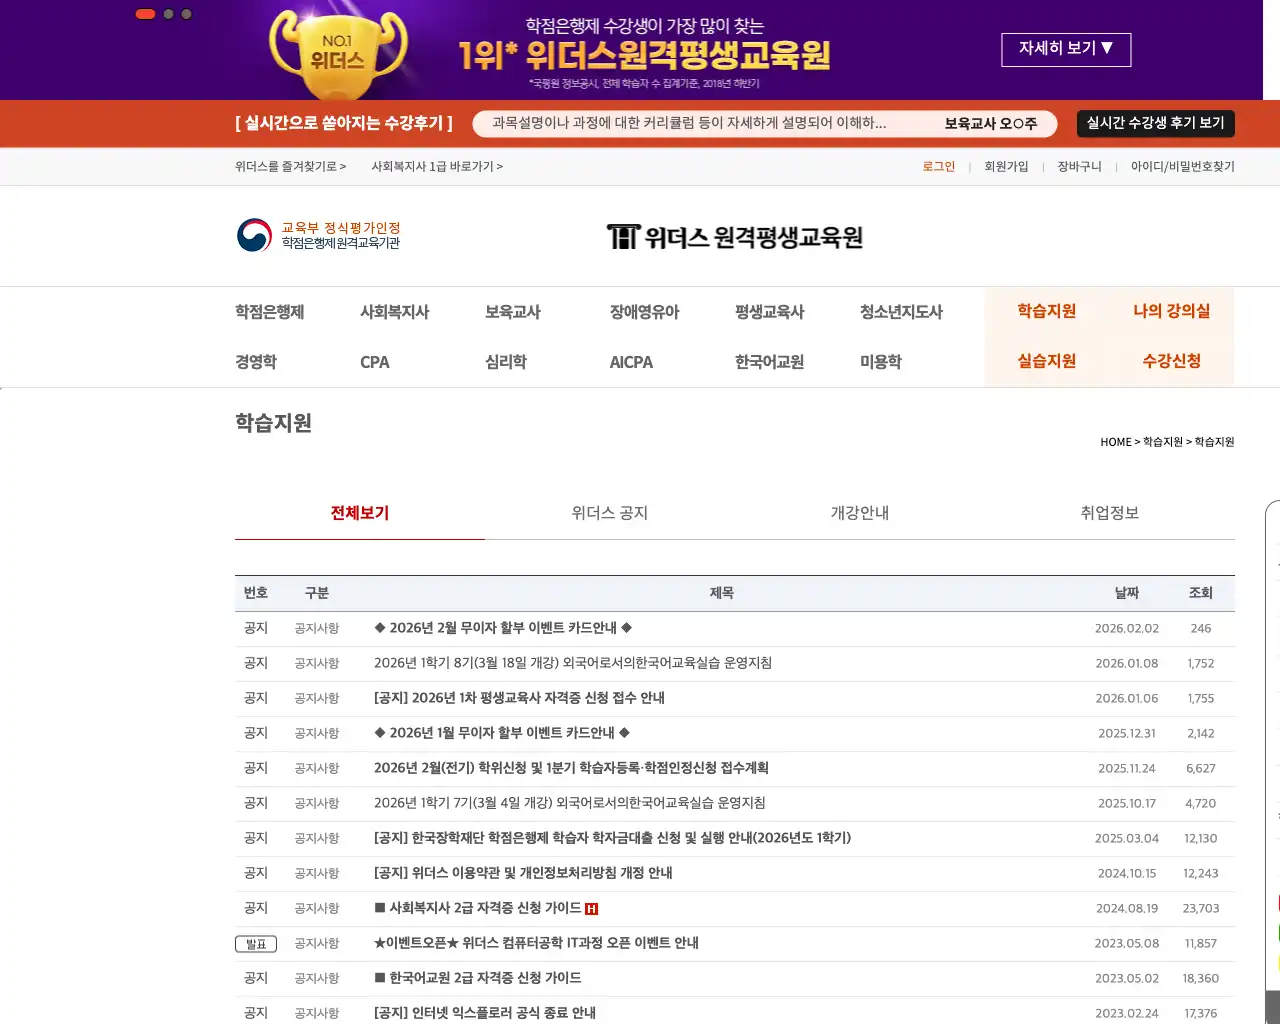1280x1024 pixels.
Task: Open the 수강신청 menu item
Action: pyautogui.click(x=1171, y=361)
